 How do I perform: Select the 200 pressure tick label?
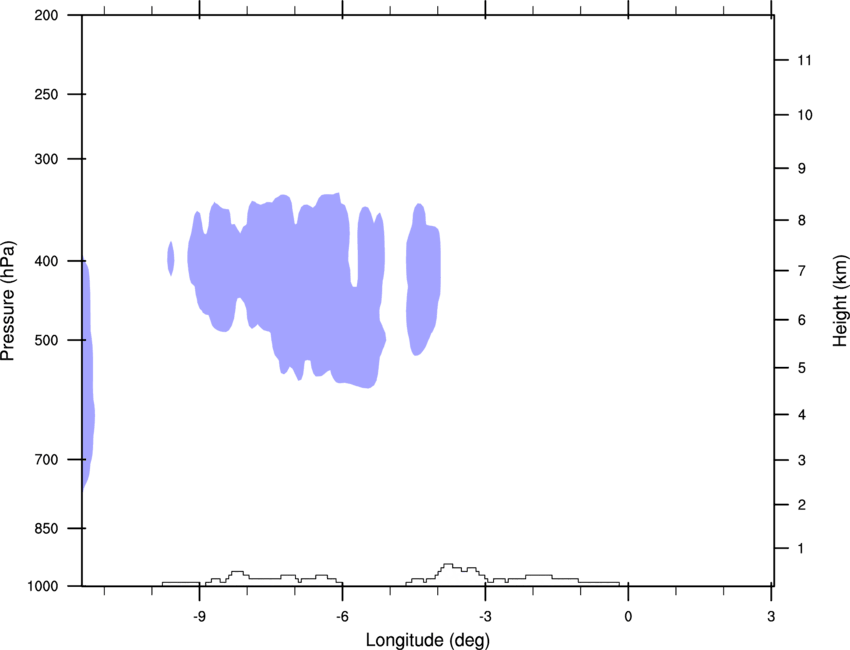pos(46,15)
